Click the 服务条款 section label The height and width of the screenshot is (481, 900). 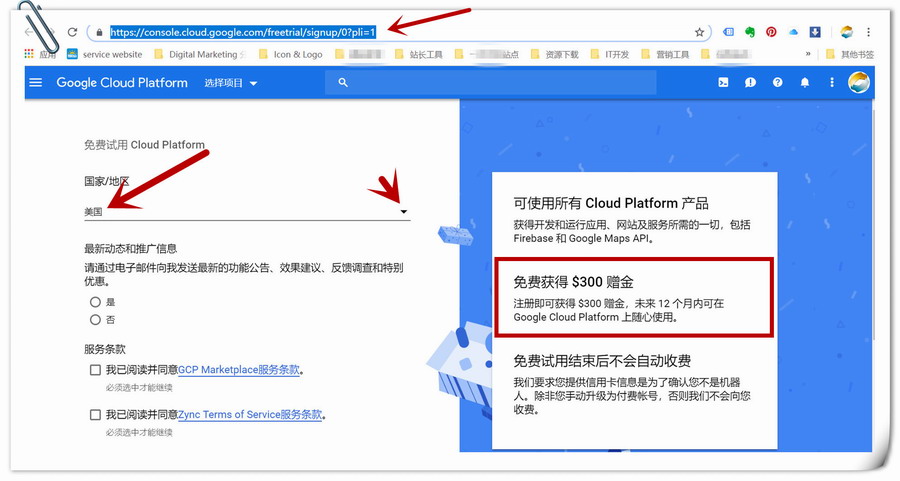104,349
